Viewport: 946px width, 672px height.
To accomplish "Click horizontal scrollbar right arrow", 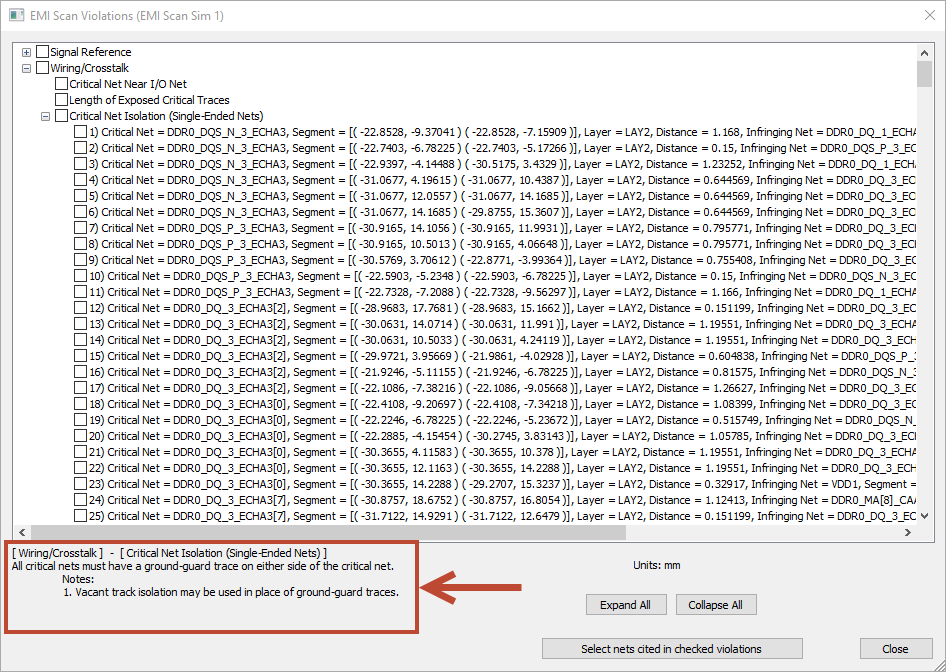I will (x=908, y=532).
